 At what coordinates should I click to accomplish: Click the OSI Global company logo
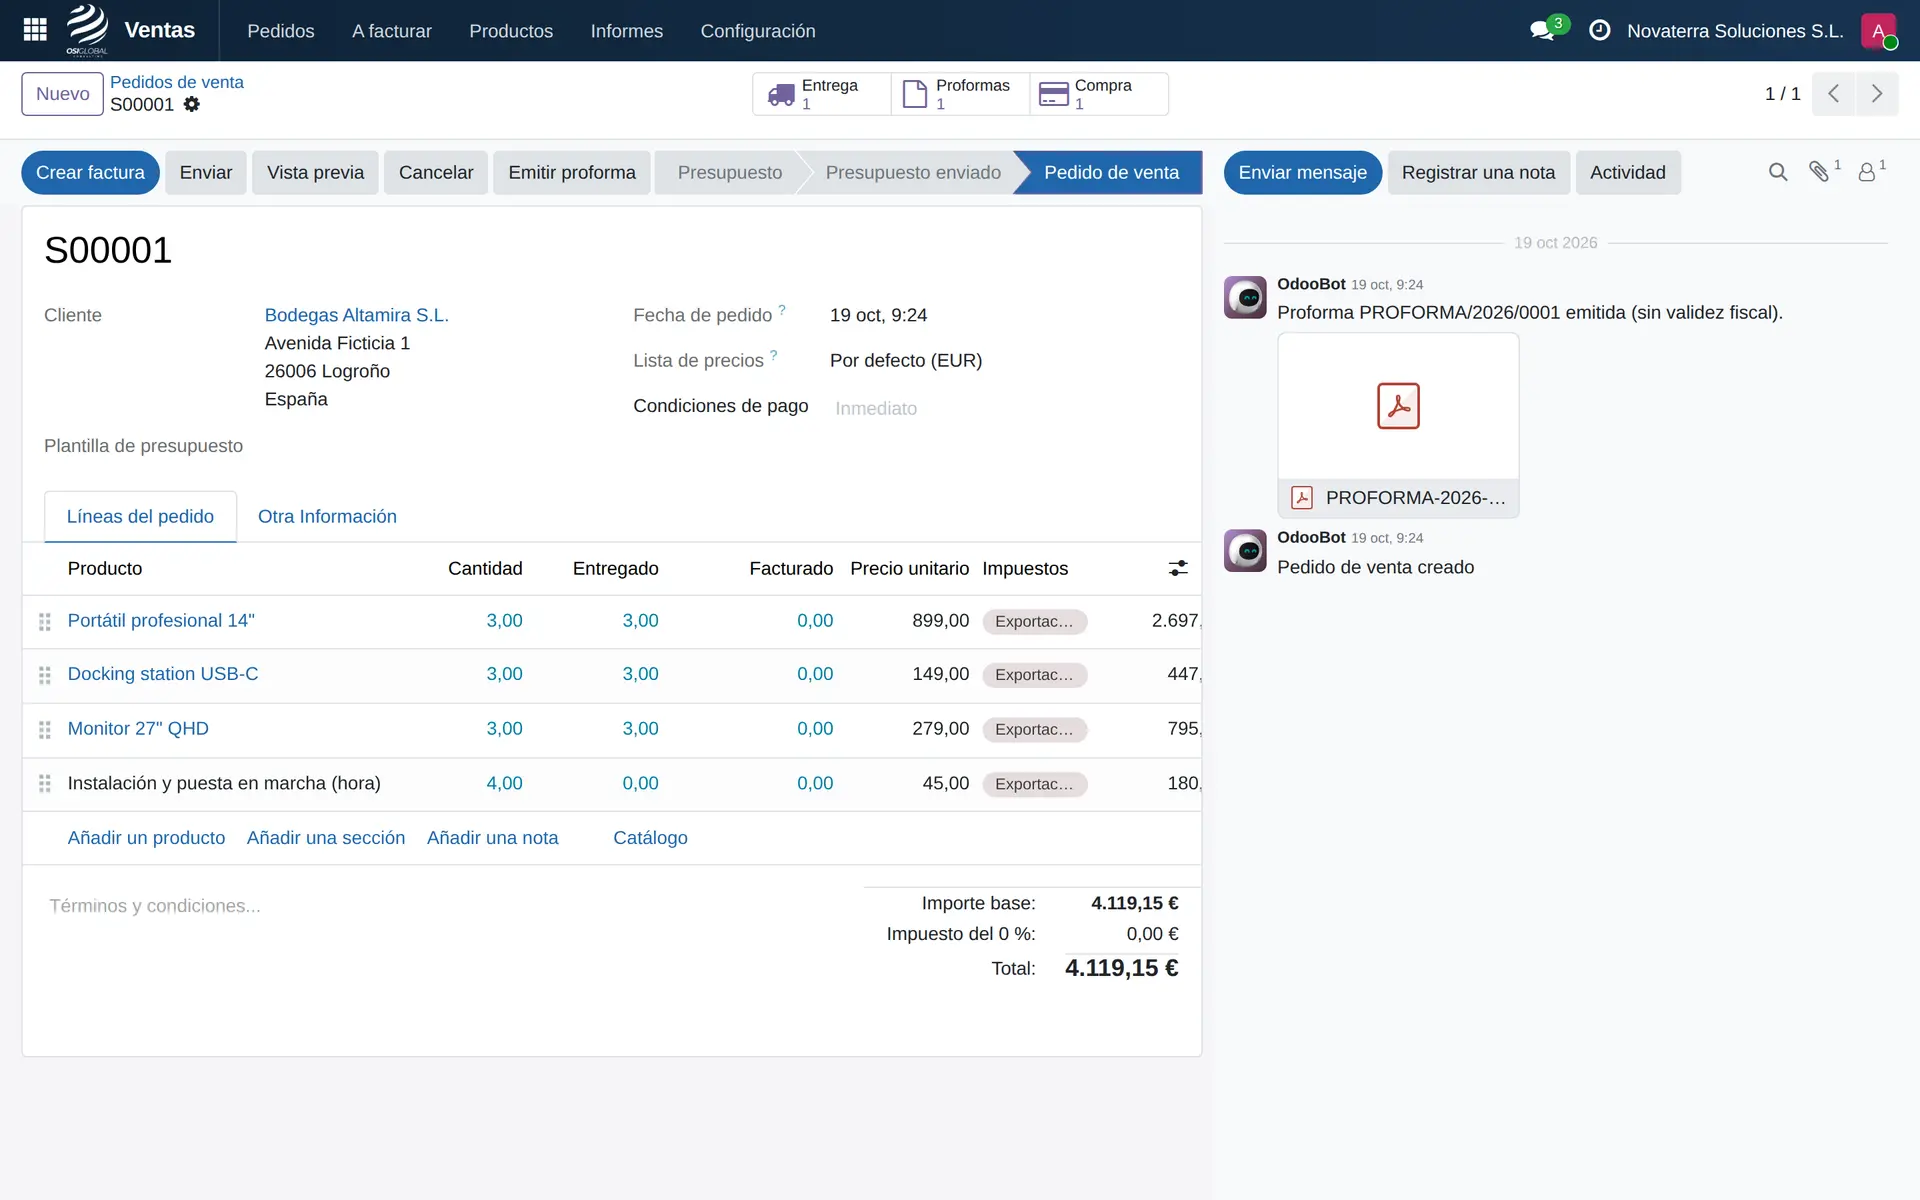87,30
